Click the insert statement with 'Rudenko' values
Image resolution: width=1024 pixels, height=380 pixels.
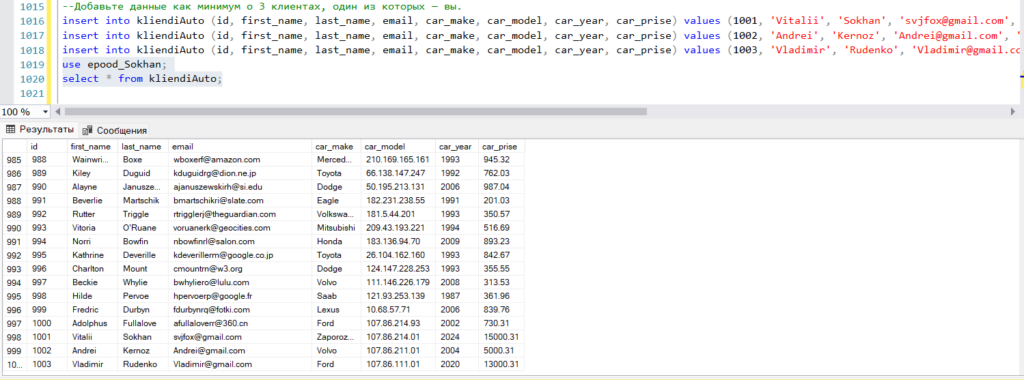[x=541, y=50]
